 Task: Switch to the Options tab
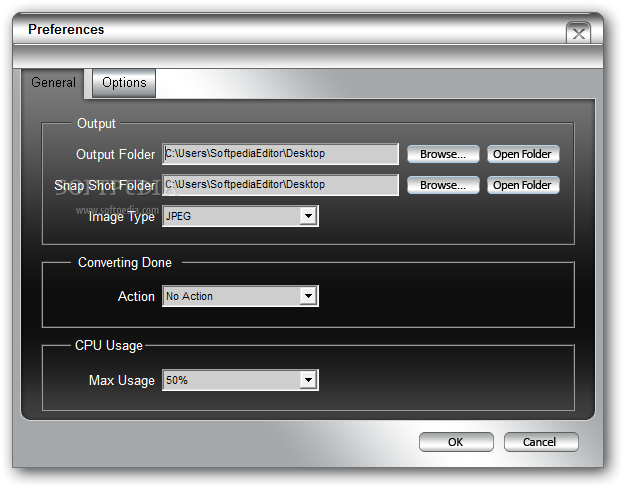[124, 83]
